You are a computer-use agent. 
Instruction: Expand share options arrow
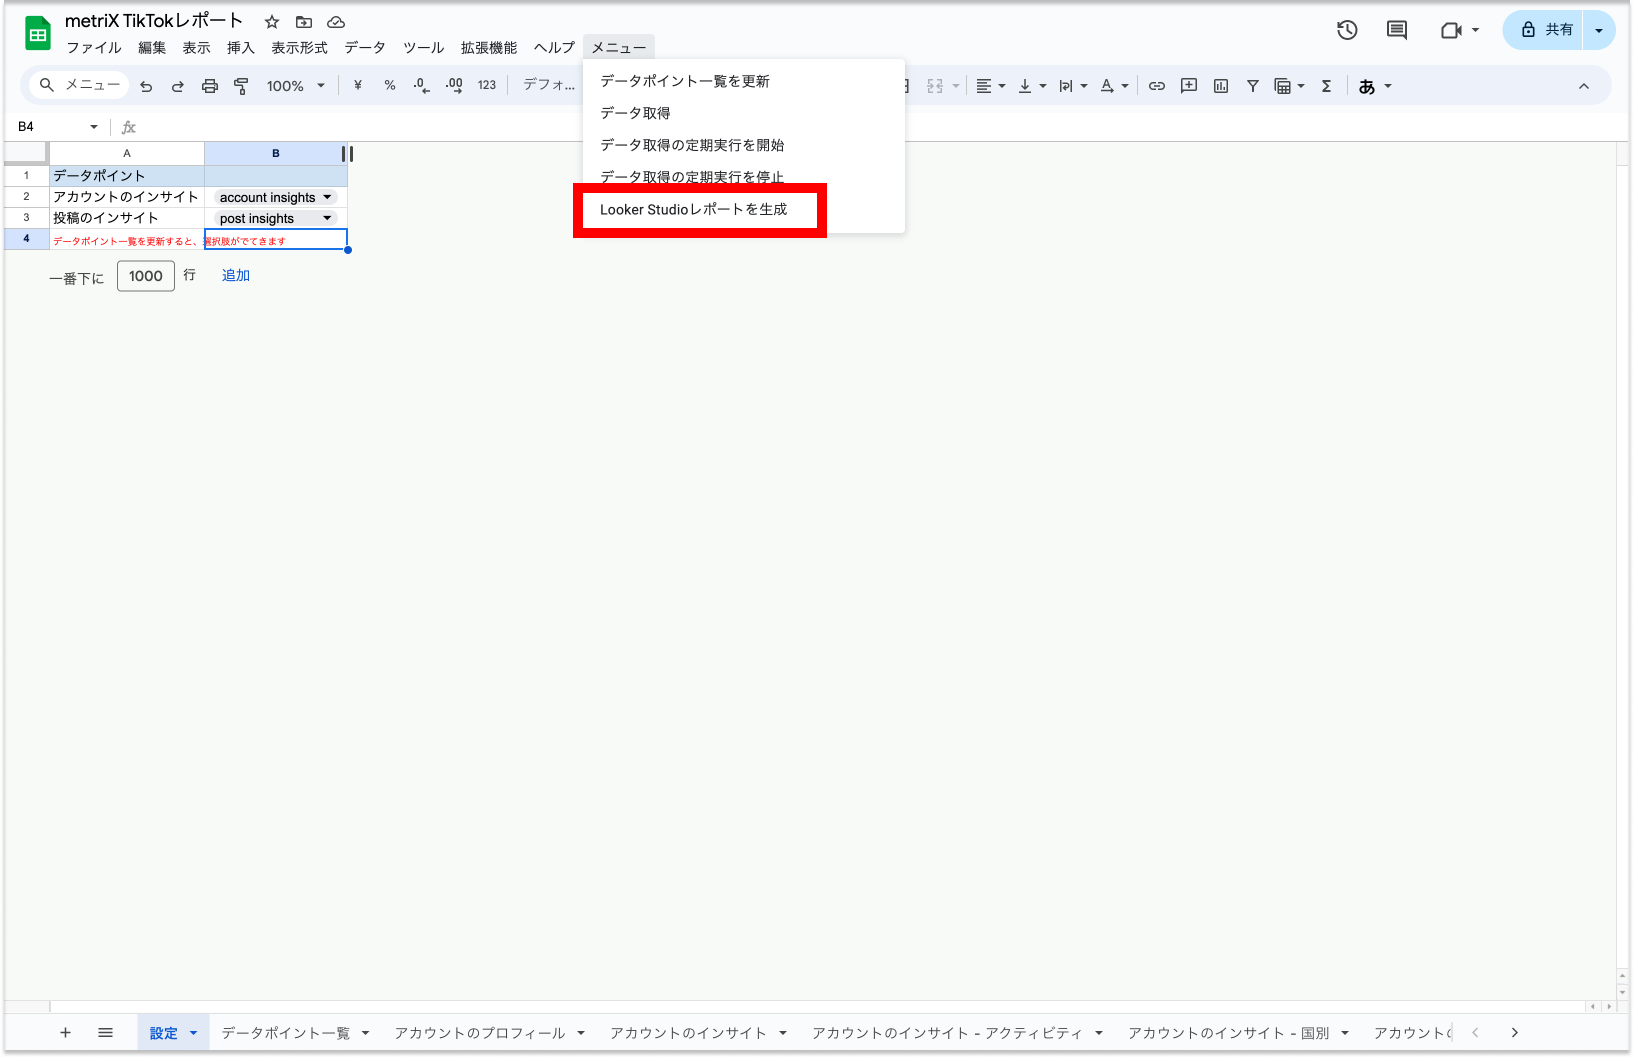tap(1599, 30)
